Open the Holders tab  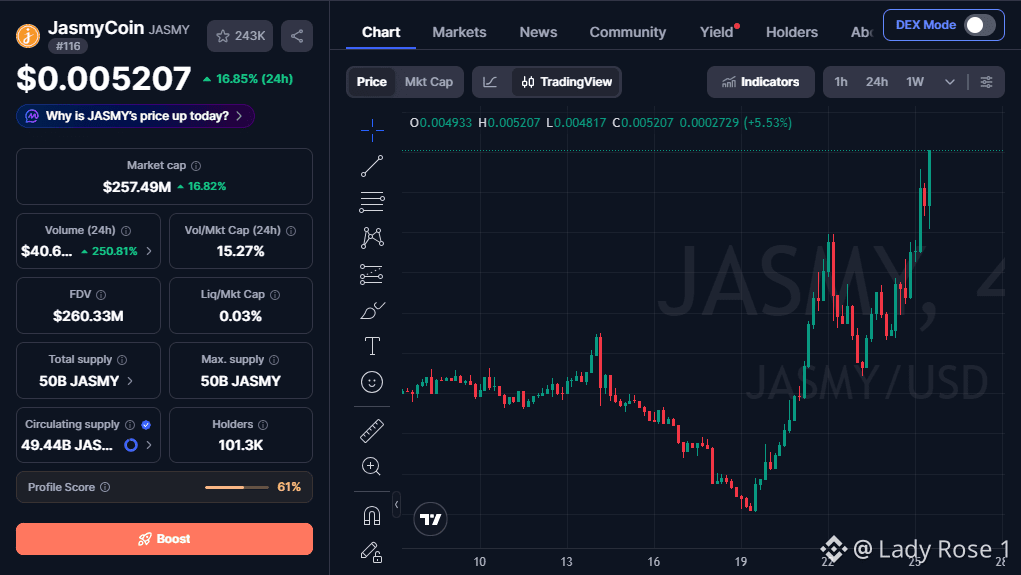tap(791, 32)
